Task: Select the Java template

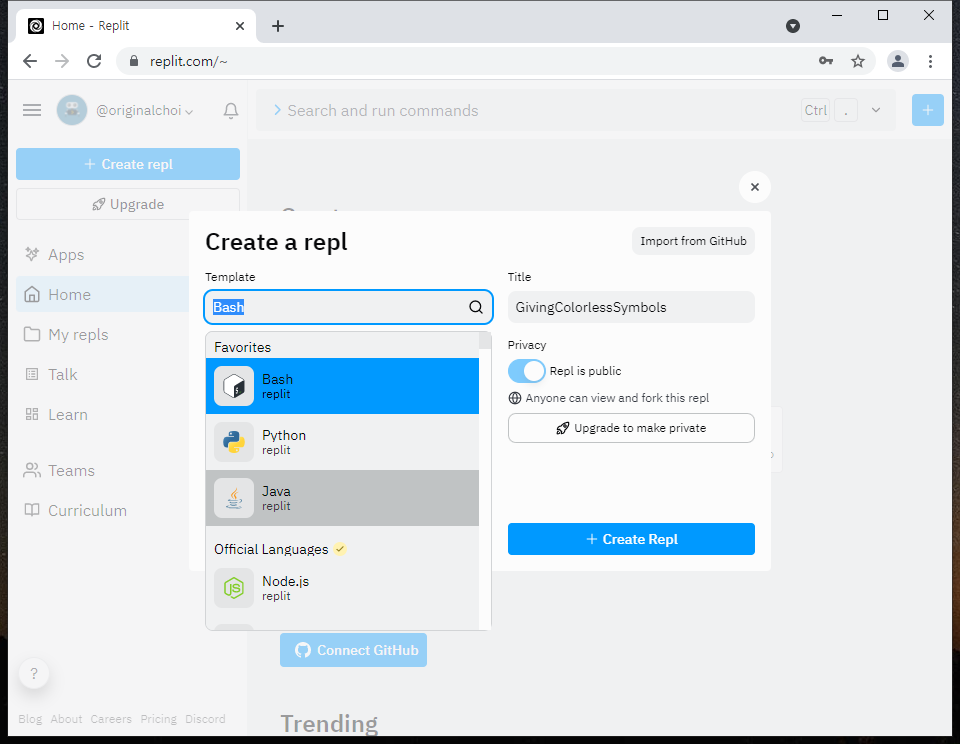Action: 342,498
